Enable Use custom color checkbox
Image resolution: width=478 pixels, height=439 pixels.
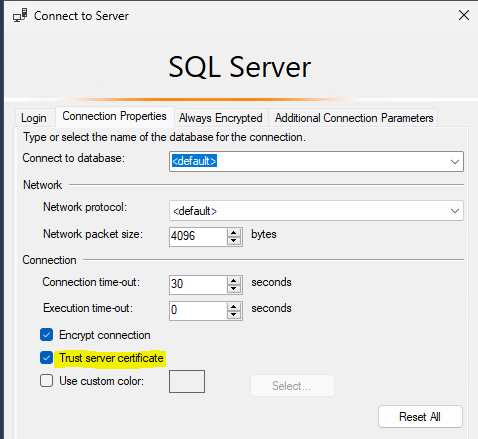(47, 380)
